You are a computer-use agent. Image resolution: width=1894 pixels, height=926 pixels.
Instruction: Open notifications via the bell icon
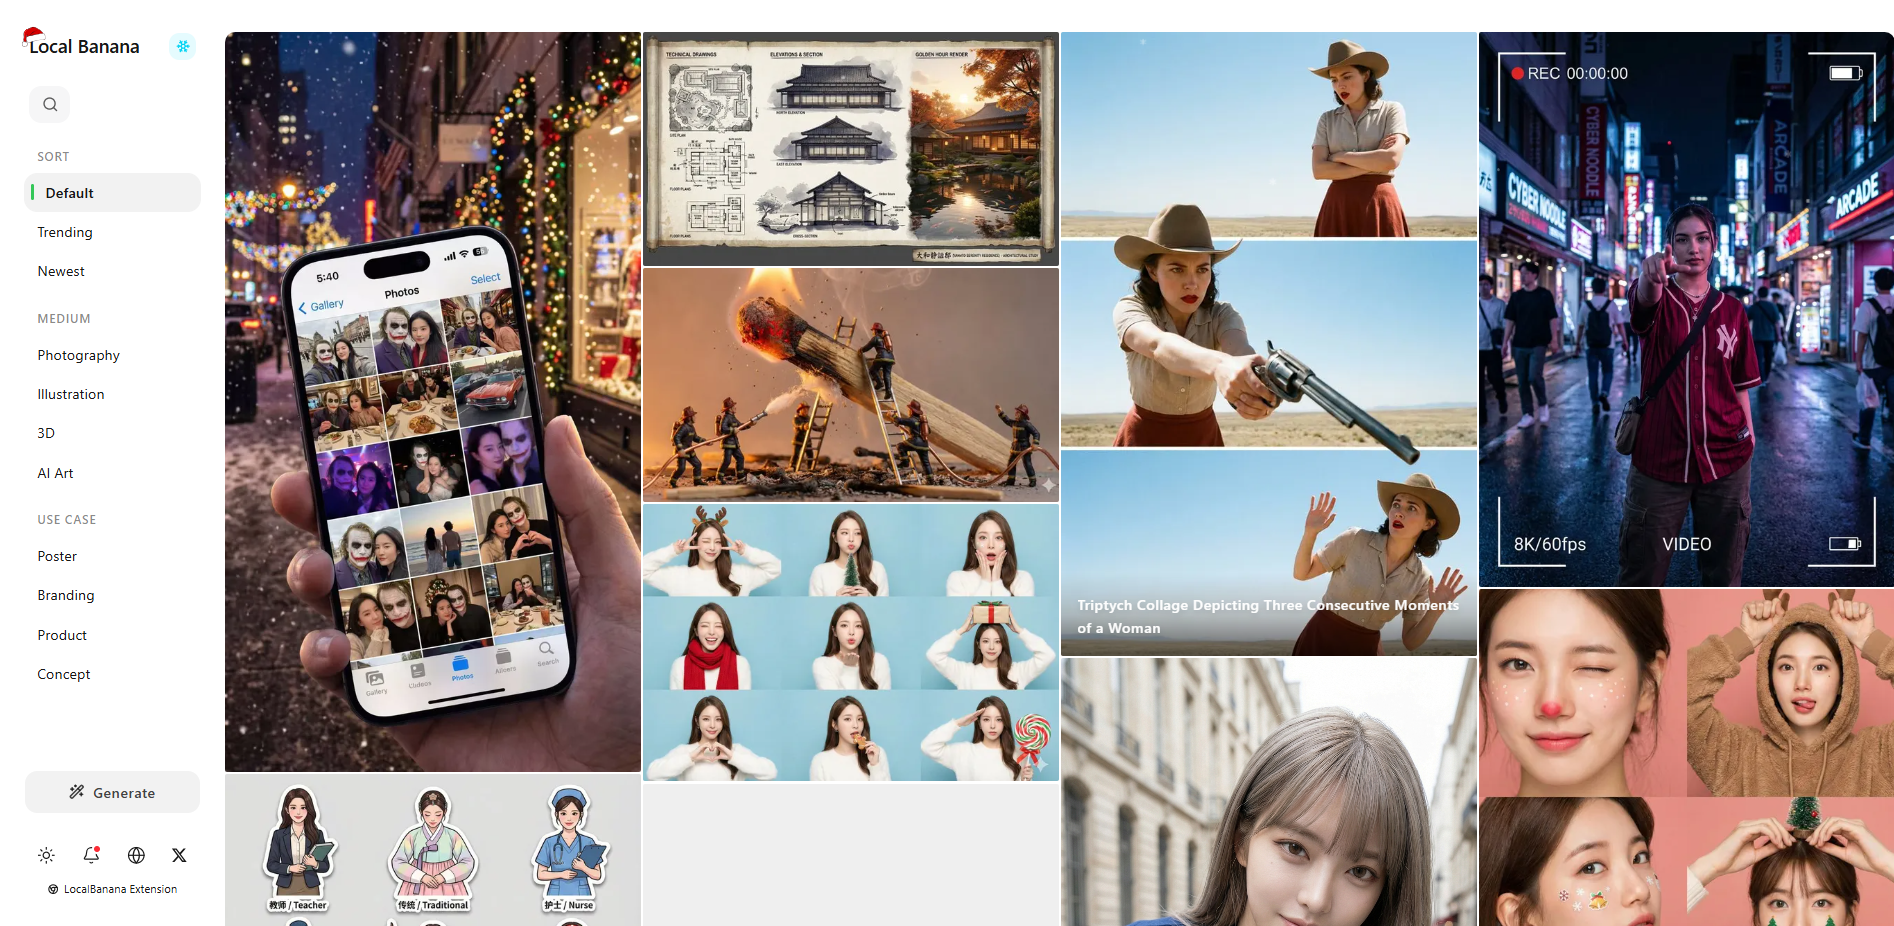[91, 855]
